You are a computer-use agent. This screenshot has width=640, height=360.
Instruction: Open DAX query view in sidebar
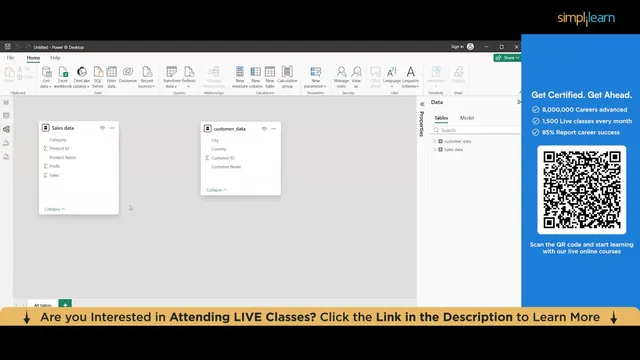tap(6, 143)
